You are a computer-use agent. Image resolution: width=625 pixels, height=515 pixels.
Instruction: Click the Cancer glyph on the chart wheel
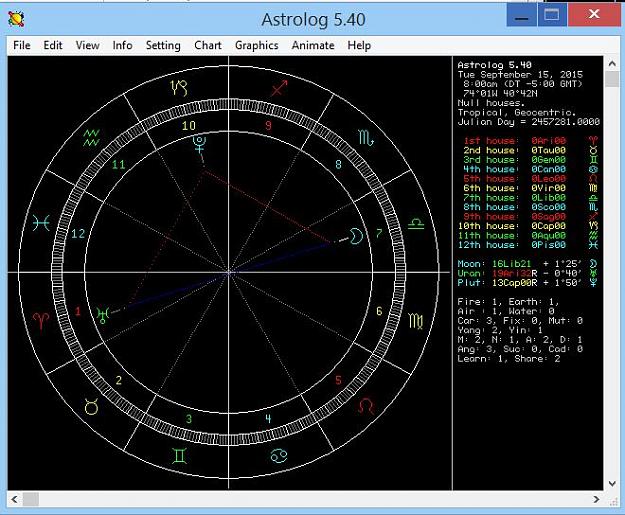coord(279,456)
